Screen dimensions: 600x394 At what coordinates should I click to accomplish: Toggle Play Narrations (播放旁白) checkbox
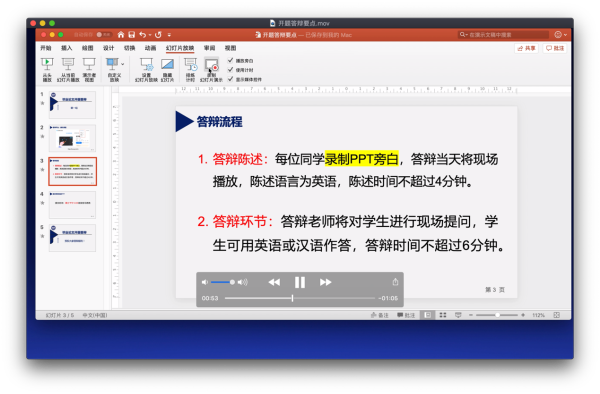point(230,60)
